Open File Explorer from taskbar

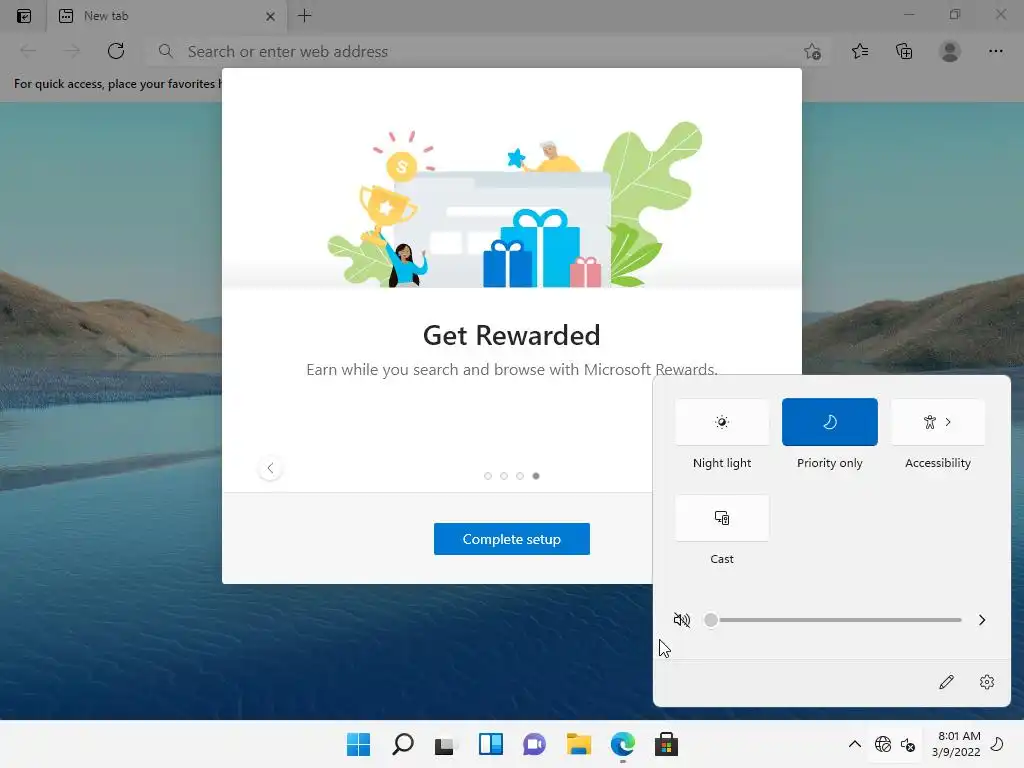(x=579, y=744)
